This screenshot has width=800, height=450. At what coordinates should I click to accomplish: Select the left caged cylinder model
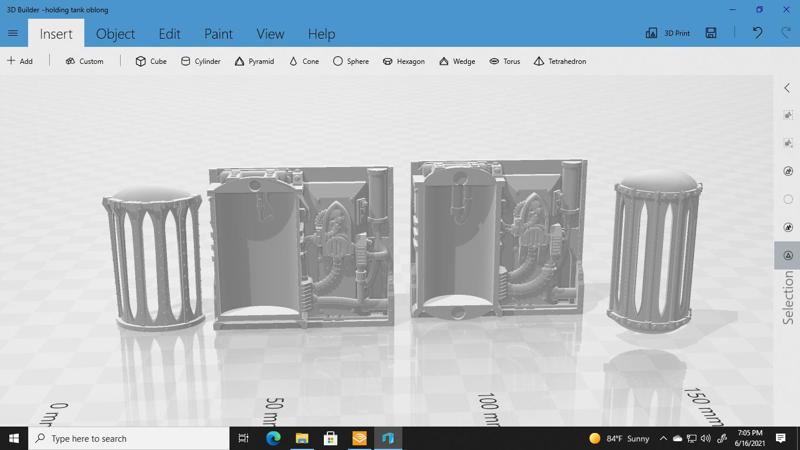154,258
